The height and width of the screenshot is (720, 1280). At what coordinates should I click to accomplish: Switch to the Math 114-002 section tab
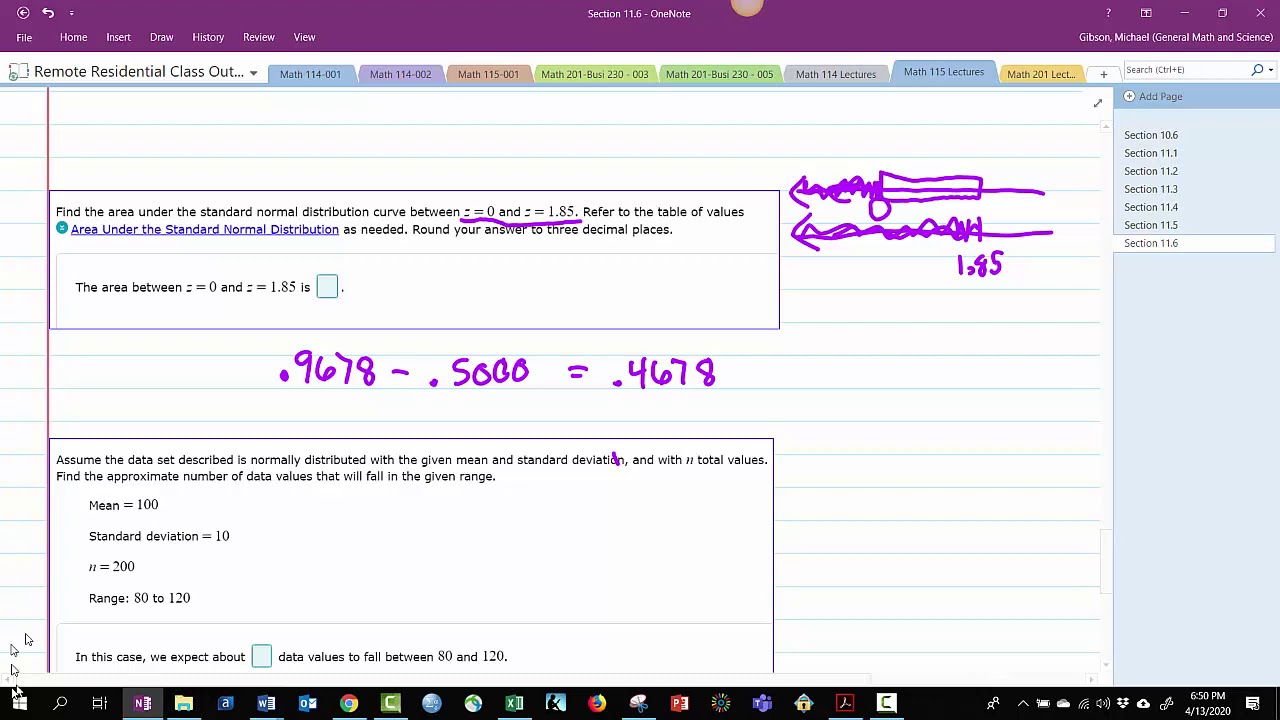click(x=400, y=74)
